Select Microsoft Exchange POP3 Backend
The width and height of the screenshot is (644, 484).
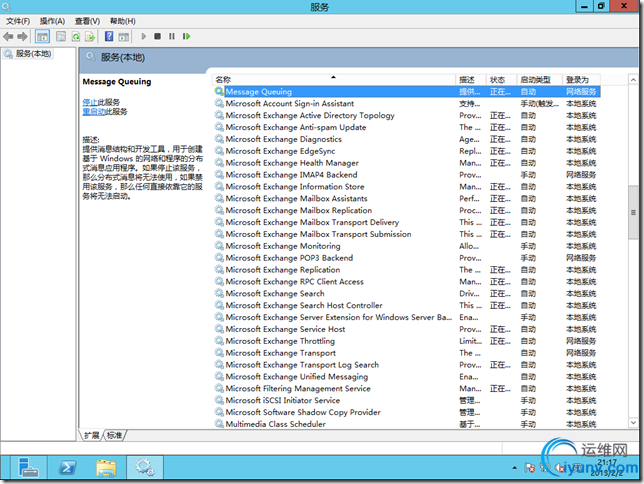click(407, 258)
